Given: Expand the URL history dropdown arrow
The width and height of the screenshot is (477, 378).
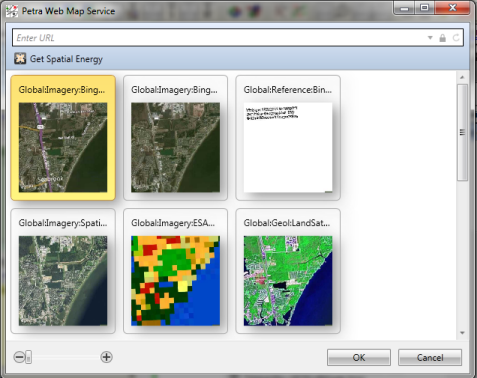Looking at the screenshot, I should 430,38.
